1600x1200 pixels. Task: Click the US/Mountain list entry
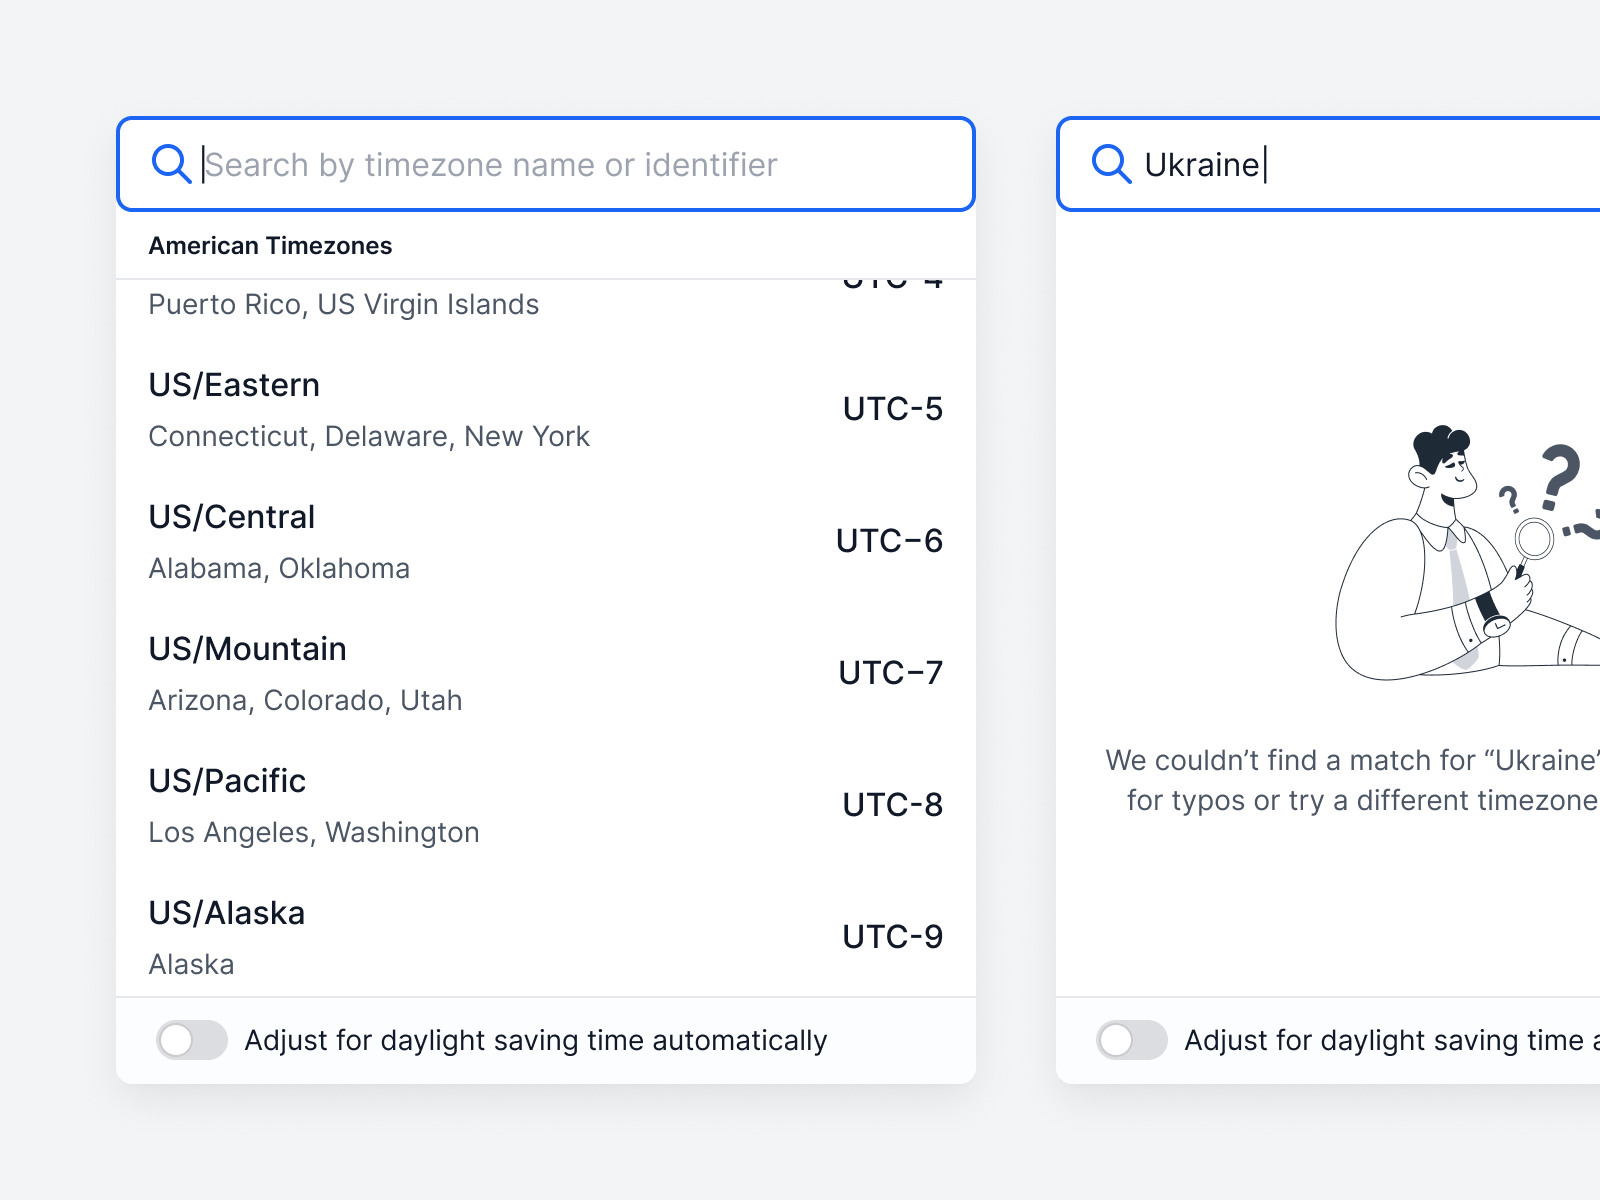[247, 648]
